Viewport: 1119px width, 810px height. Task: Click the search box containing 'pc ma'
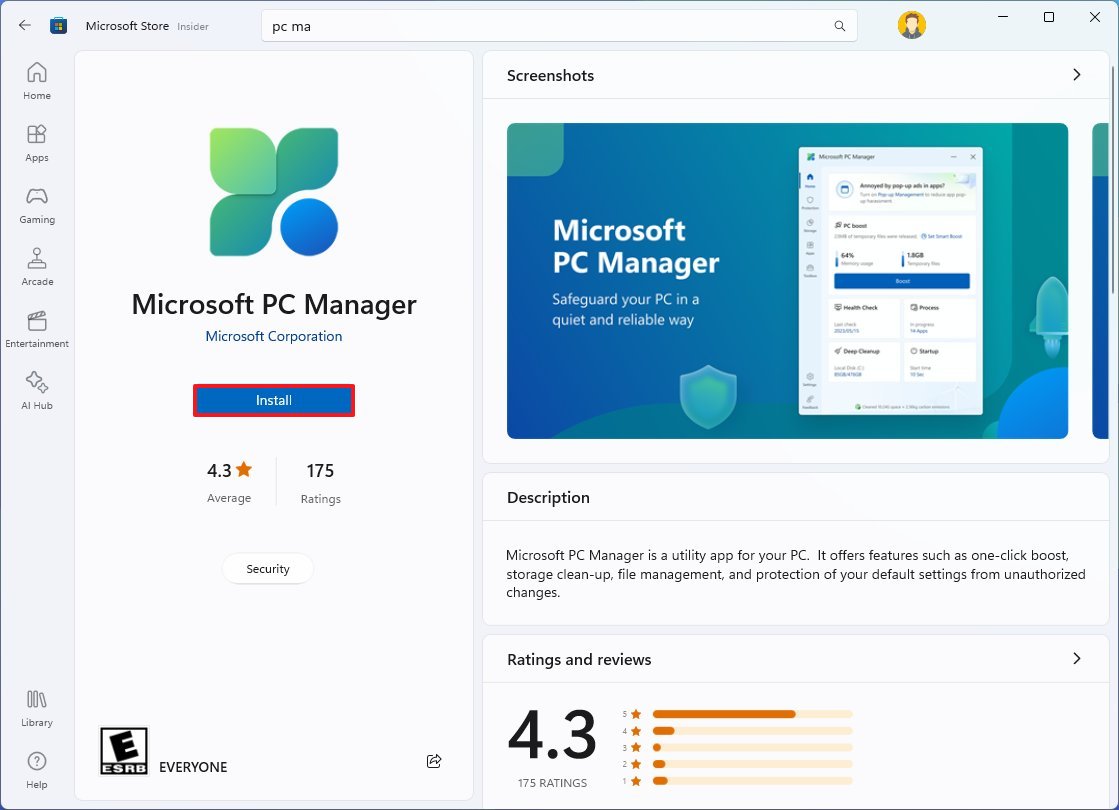point(559,26)
